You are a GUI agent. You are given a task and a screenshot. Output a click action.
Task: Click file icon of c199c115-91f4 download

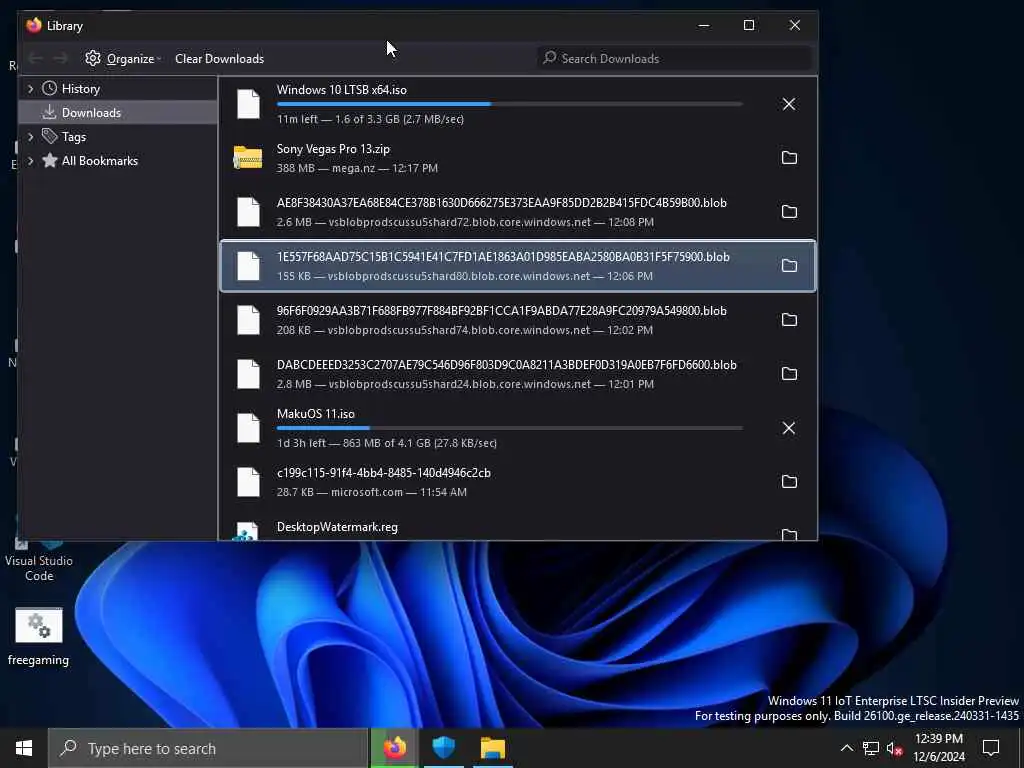248,481
